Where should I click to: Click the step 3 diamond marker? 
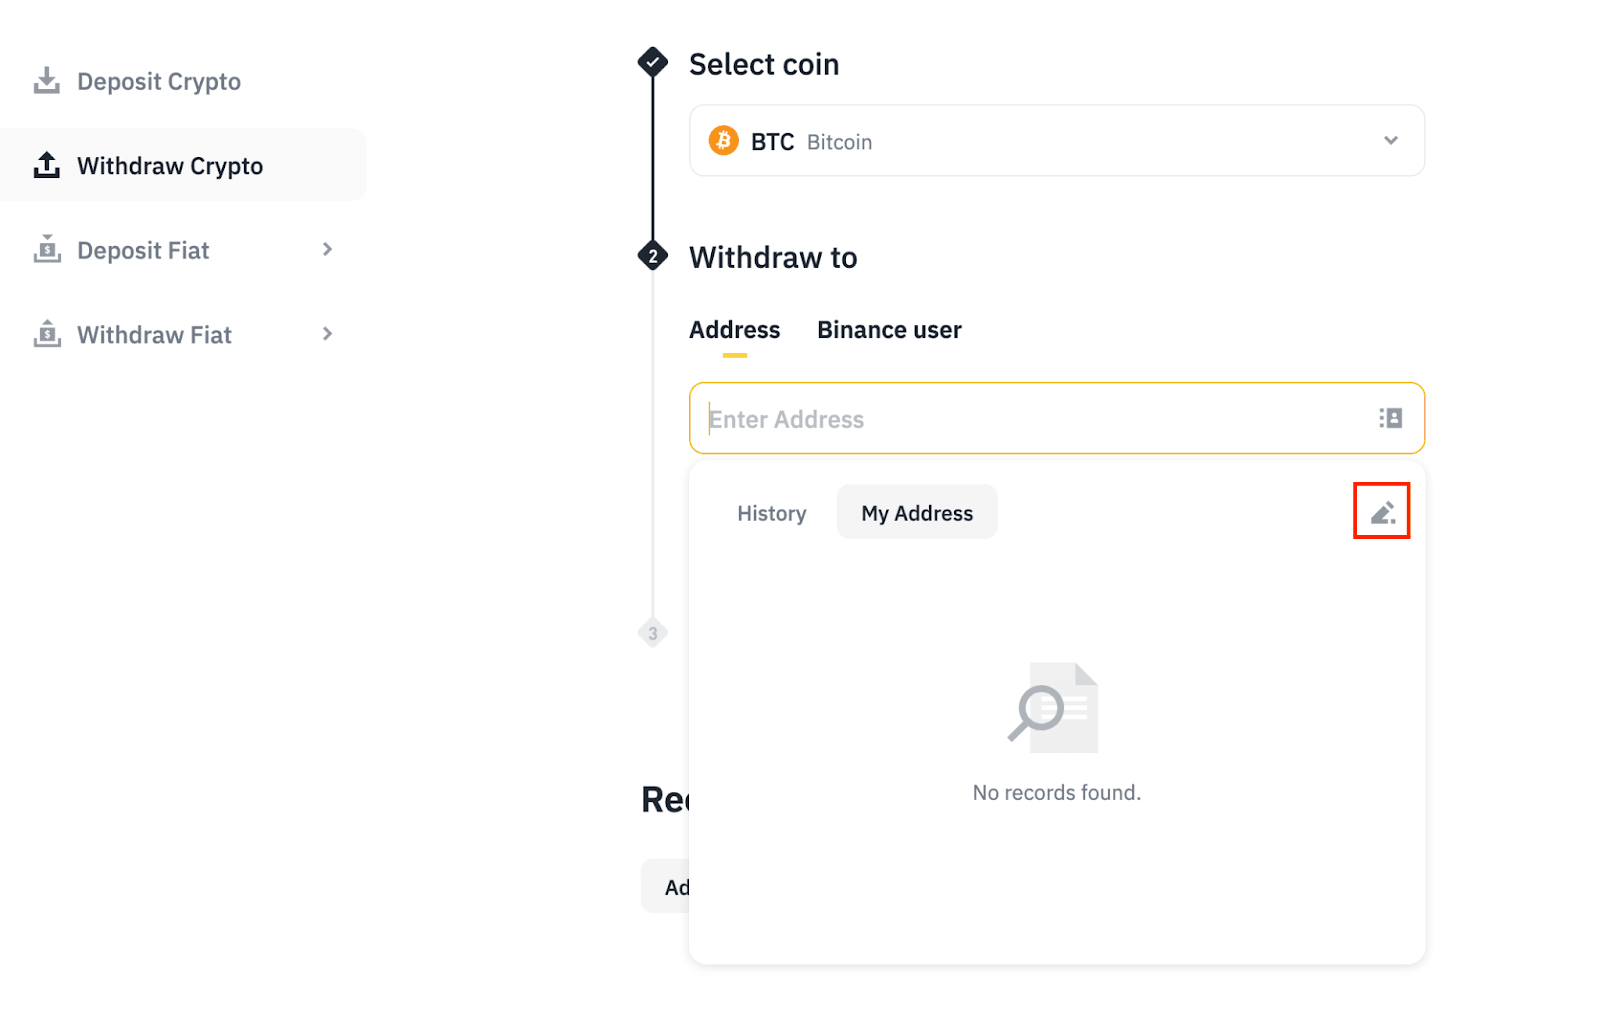(653, 633)
